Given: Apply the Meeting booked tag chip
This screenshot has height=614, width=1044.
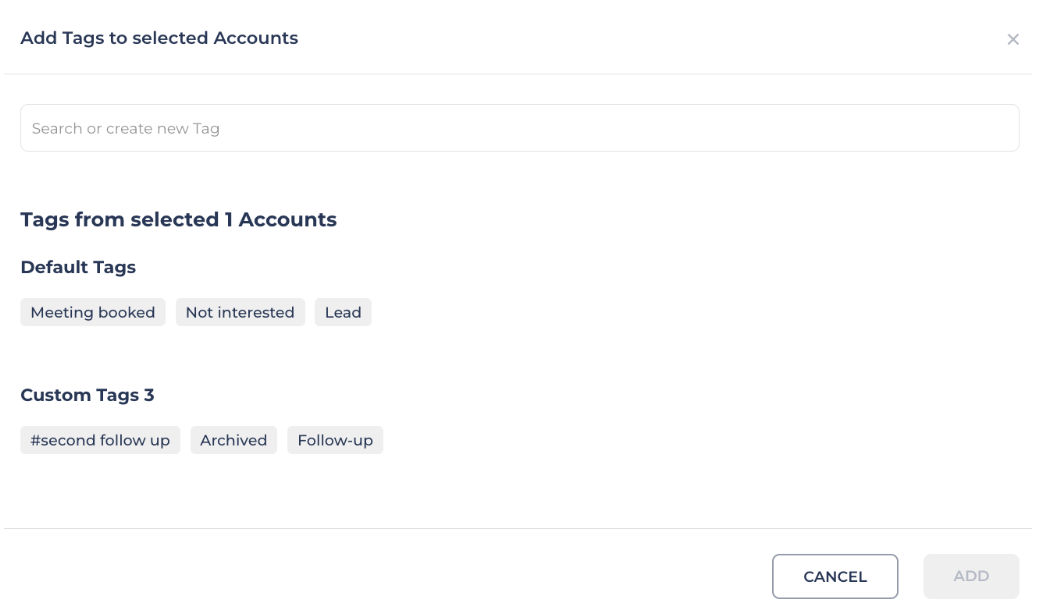Looking at the screenshot, I should [x=93, y=312].
